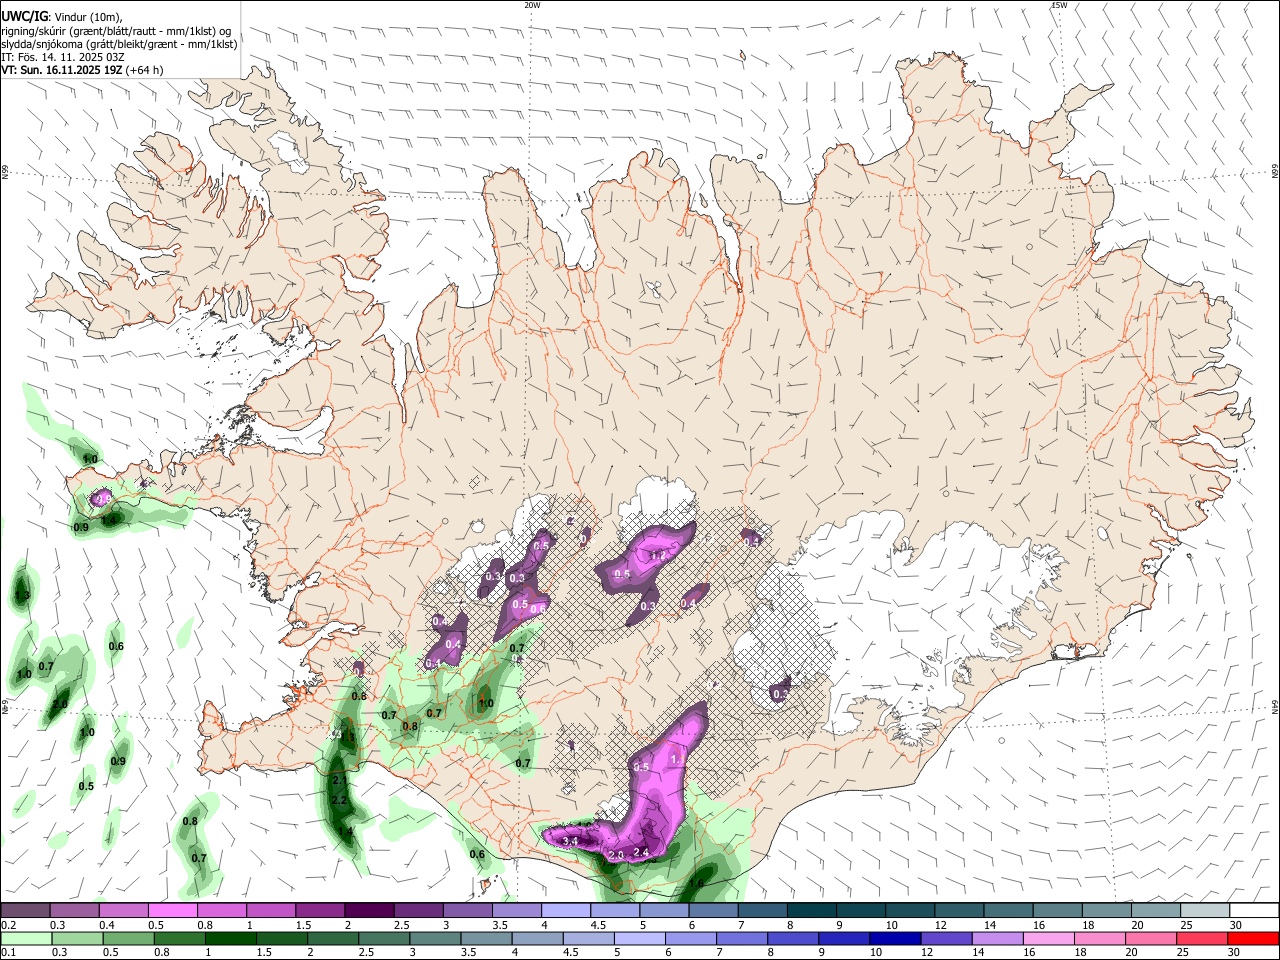Click the dark teal 8–9 snow scale swatch
This screenshot has height=960, width=1280.
(812, 910)
